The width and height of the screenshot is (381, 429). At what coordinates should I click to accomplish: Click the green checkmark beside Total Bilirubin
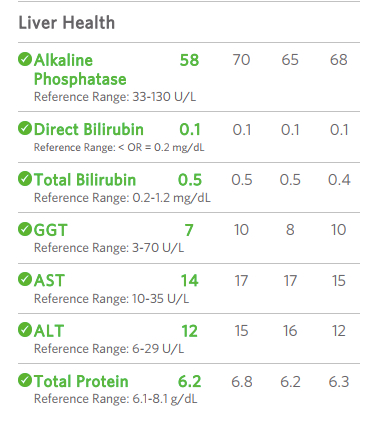pos(25,179)
